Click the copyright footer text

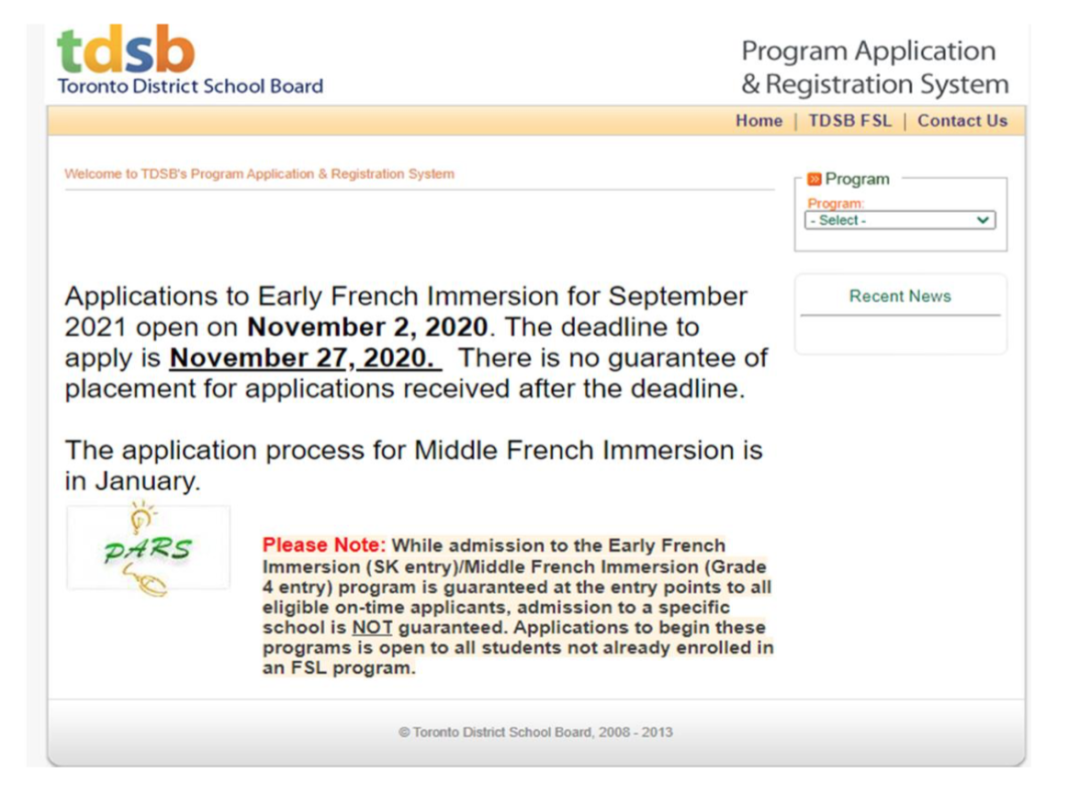point(535,732)
